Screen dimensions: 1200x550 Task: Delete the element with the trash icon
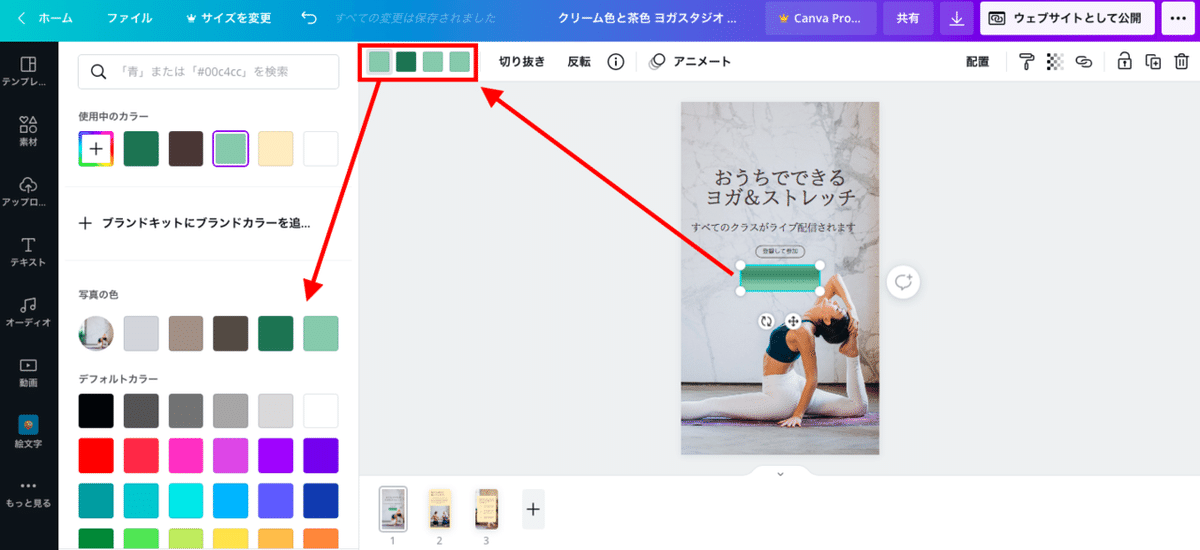tap(1181, 62)
